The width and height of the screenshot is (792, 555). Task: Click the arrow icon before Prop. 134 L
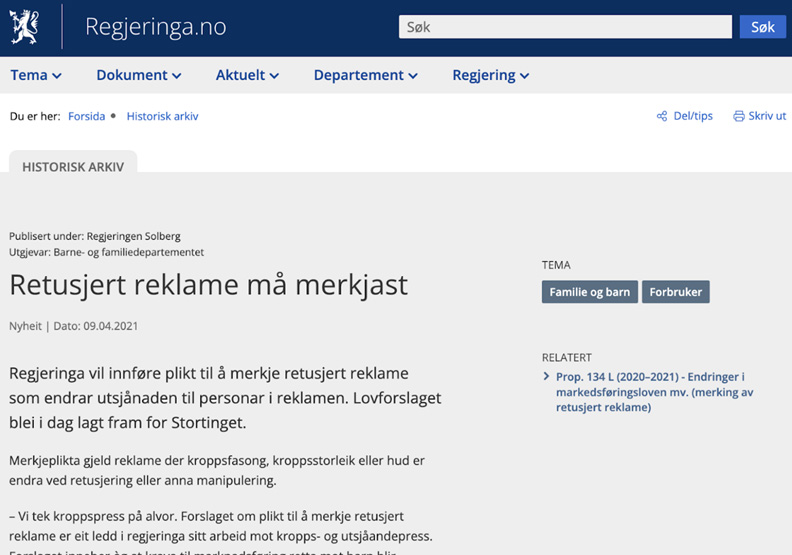coord(546,377)
